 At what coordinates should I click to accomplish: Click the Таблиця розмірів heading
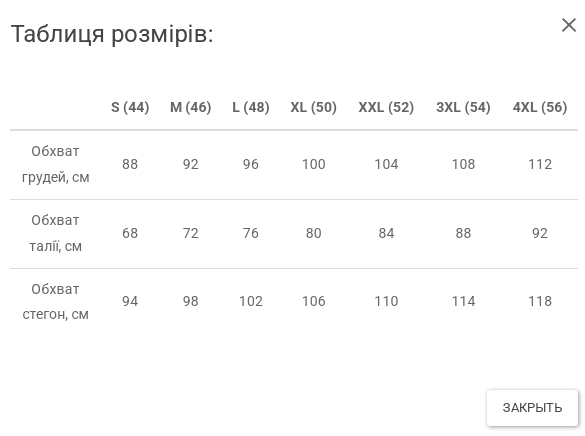(112, 34)
